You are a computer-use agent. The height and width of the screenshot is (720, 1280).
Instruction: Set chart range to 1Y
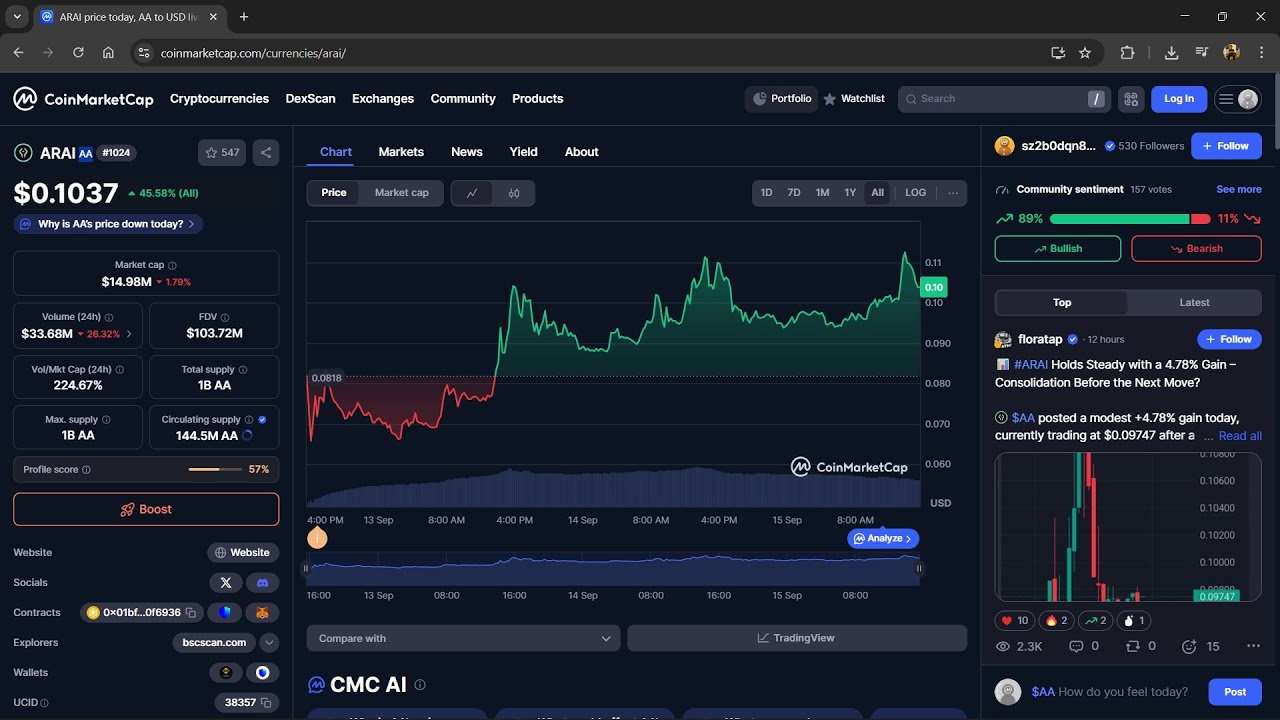(850, 193)
